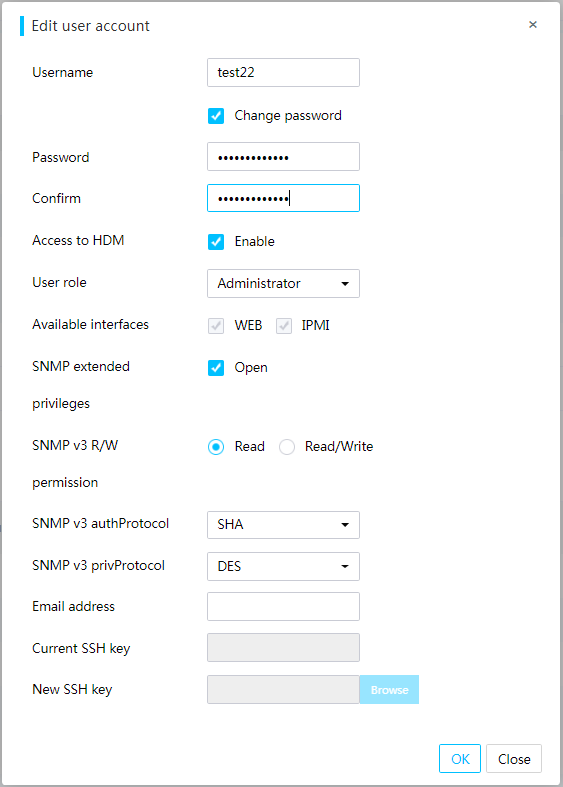Select the Read radio button
The width and height of the screenshot is (563, 787).
[x=216, y=447]
